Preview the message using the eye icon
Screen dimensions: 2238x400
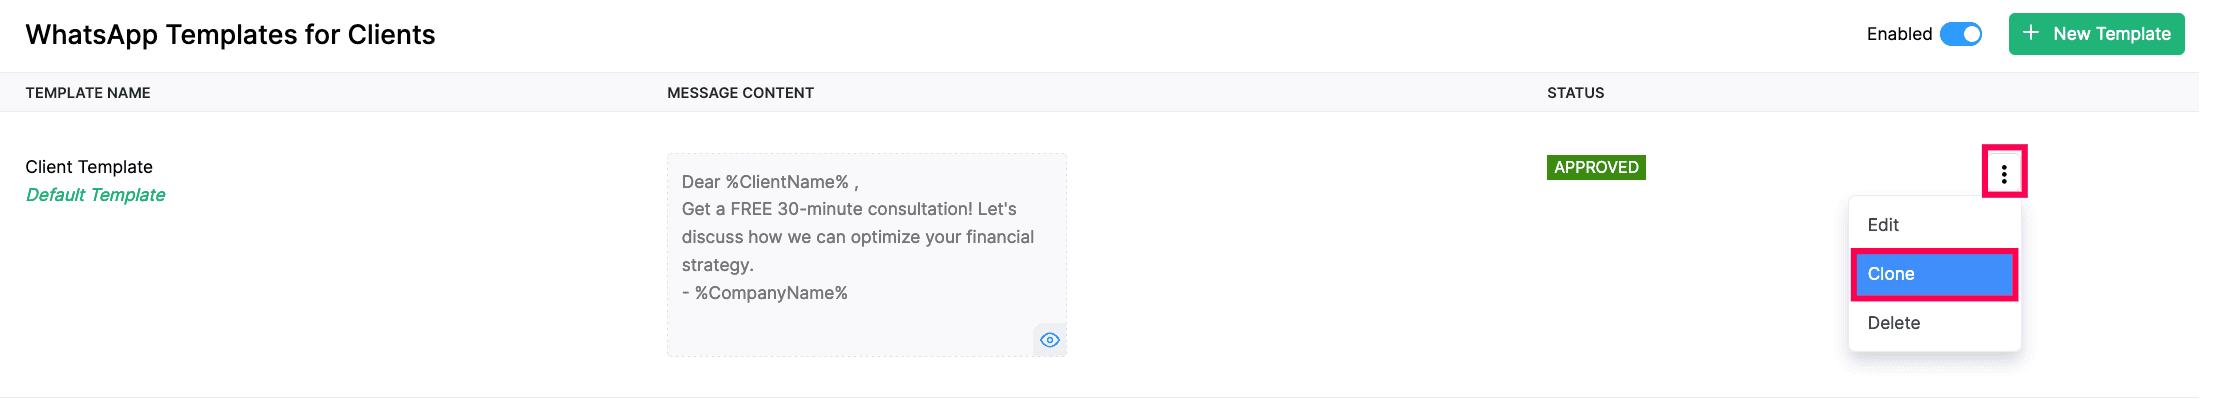[x=1049, y=340]
